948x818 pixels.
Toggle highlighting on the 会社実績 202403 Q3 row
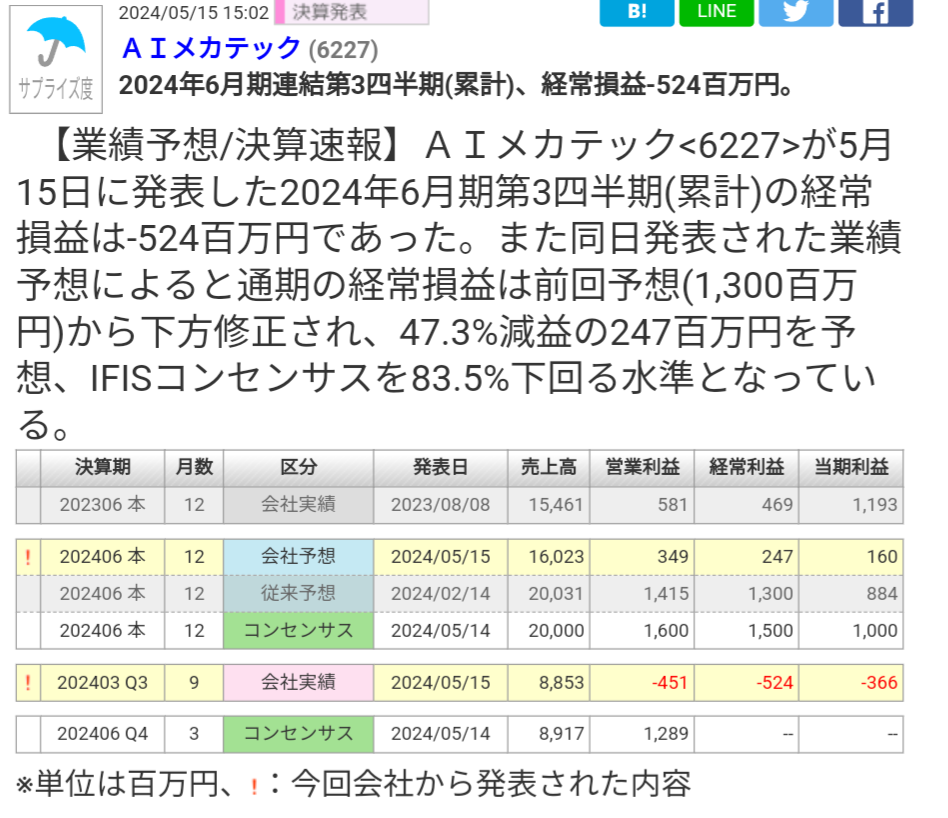coord(300,682)
